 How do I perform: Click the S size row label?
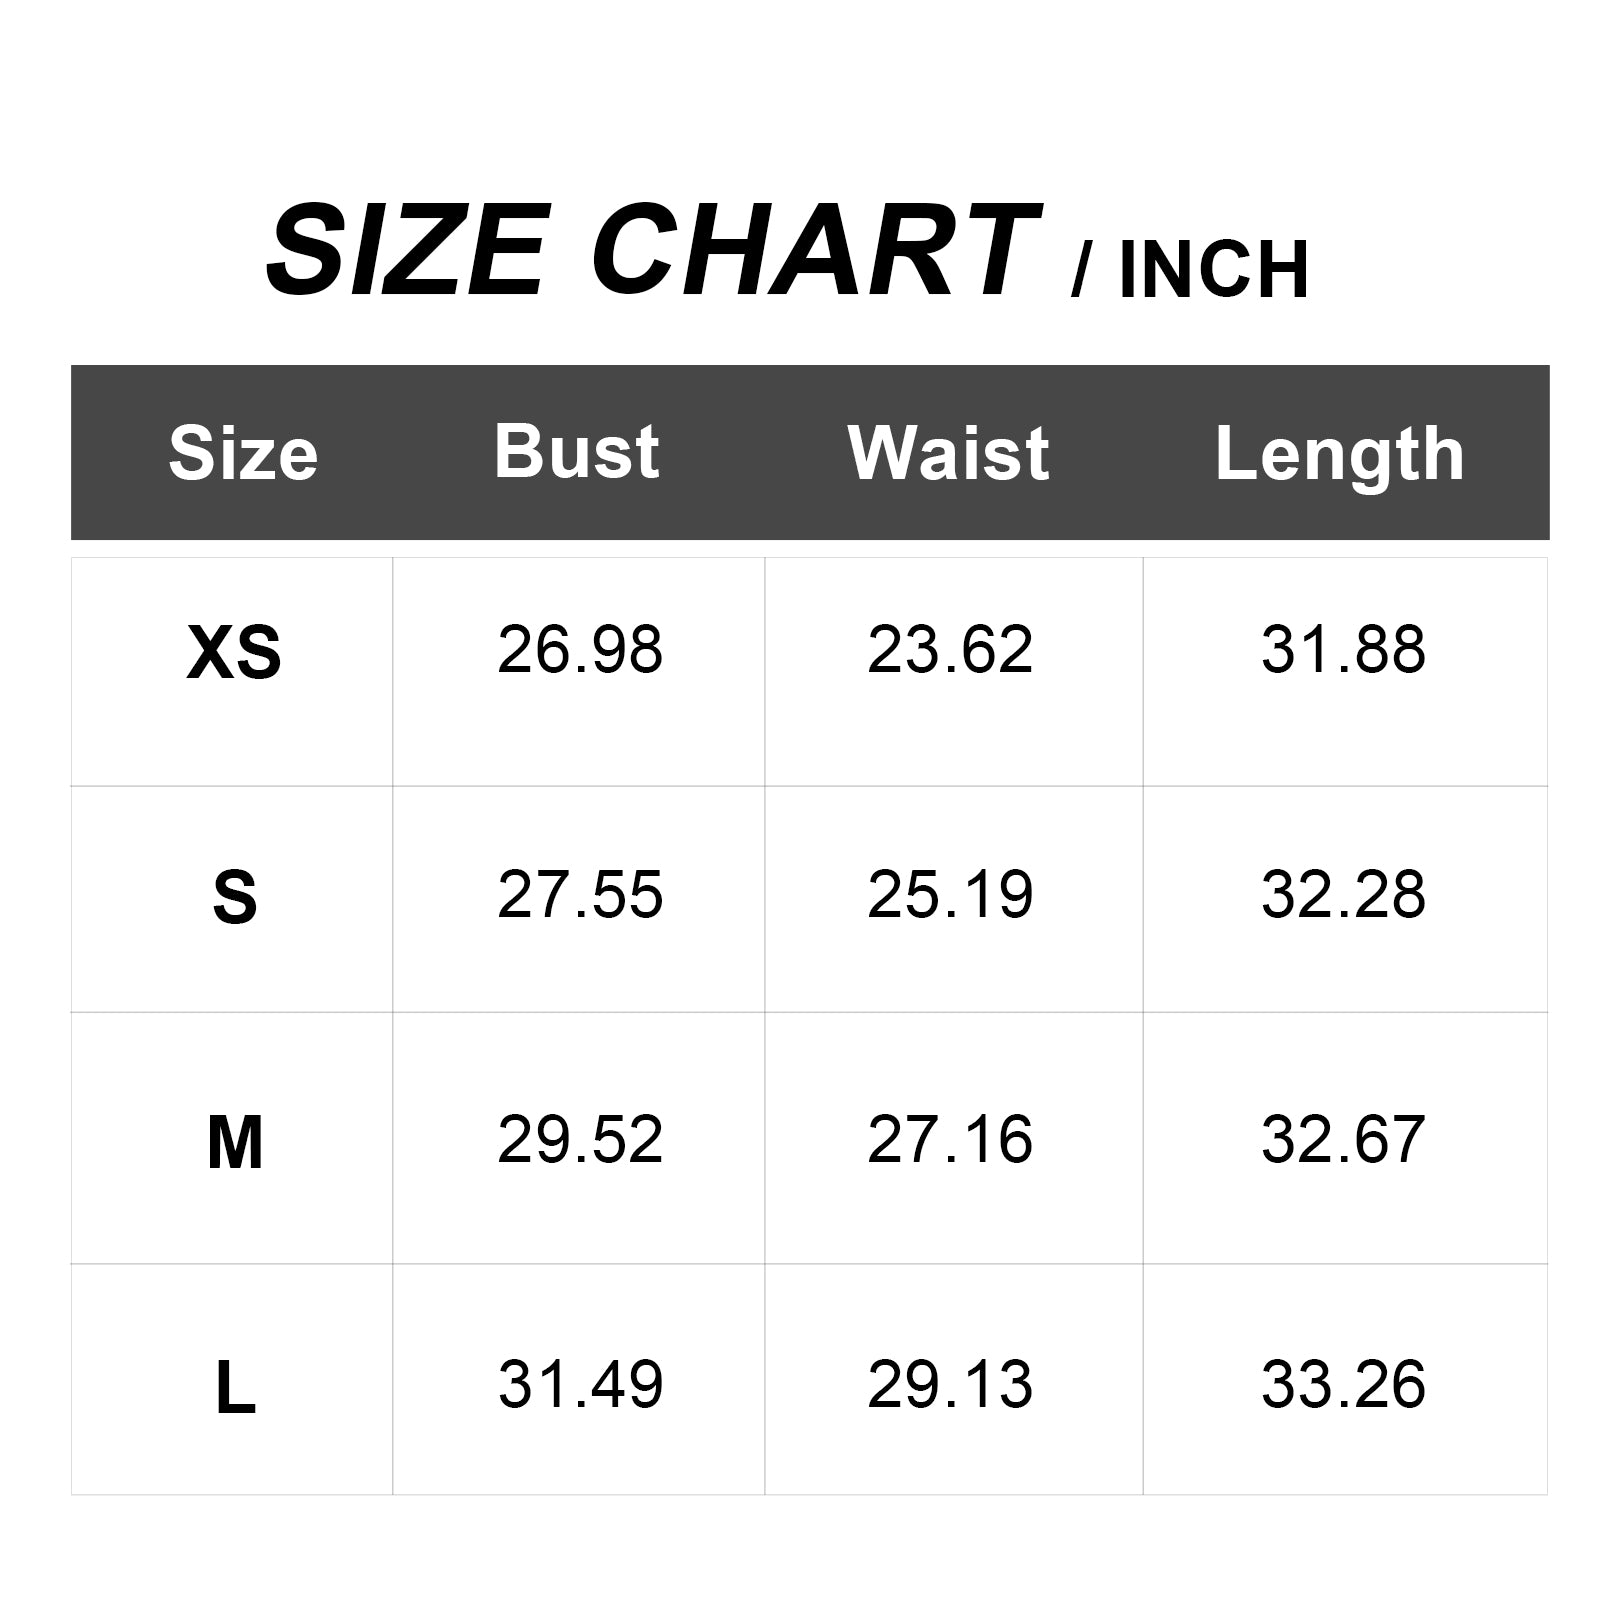pos(234,896)
